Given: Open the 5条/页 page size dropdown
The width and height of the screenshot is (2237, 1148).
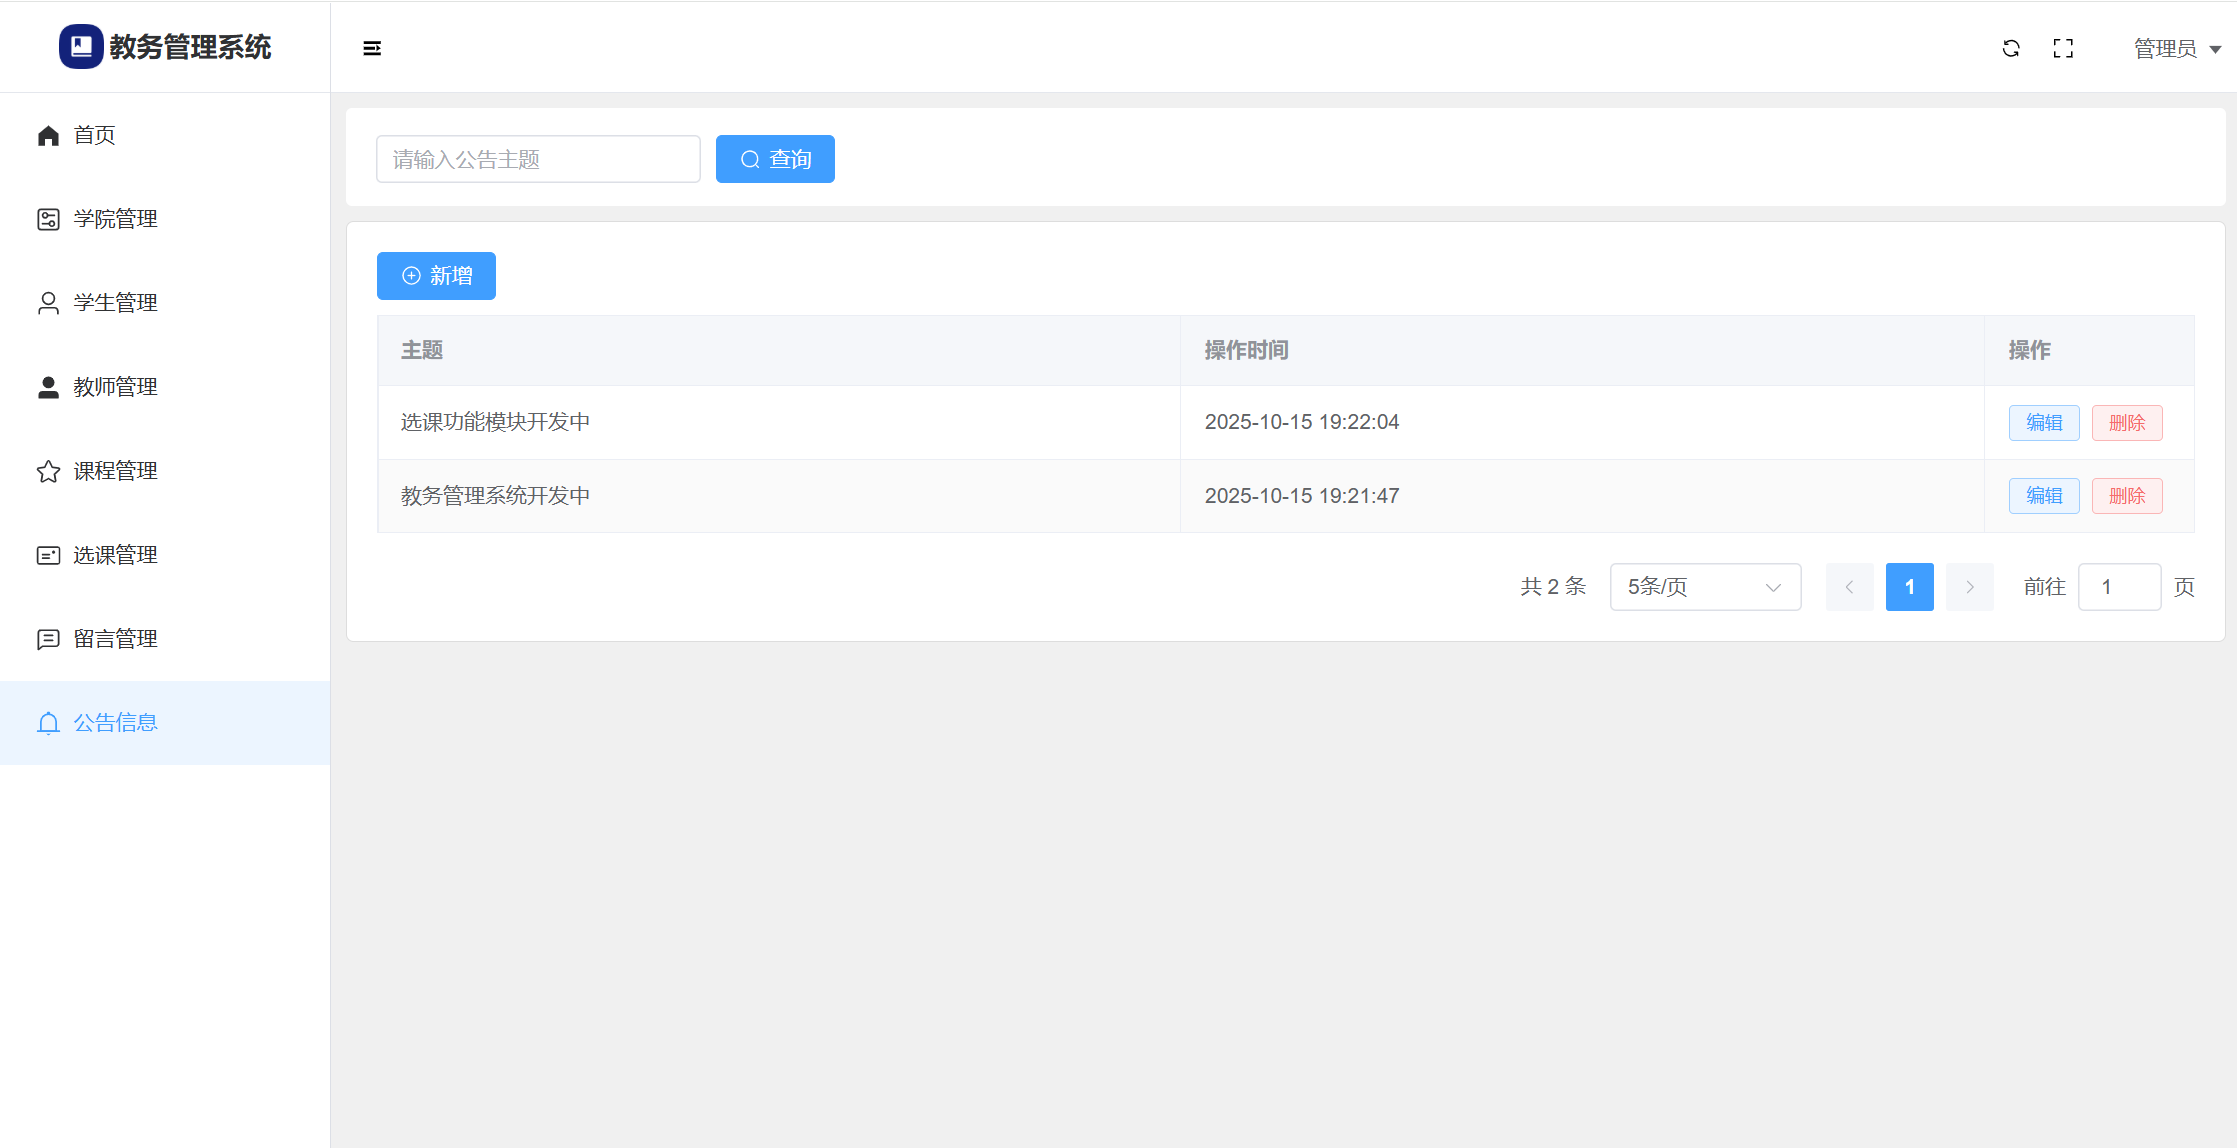Looking at the screenshot, I should [1705, 587].
